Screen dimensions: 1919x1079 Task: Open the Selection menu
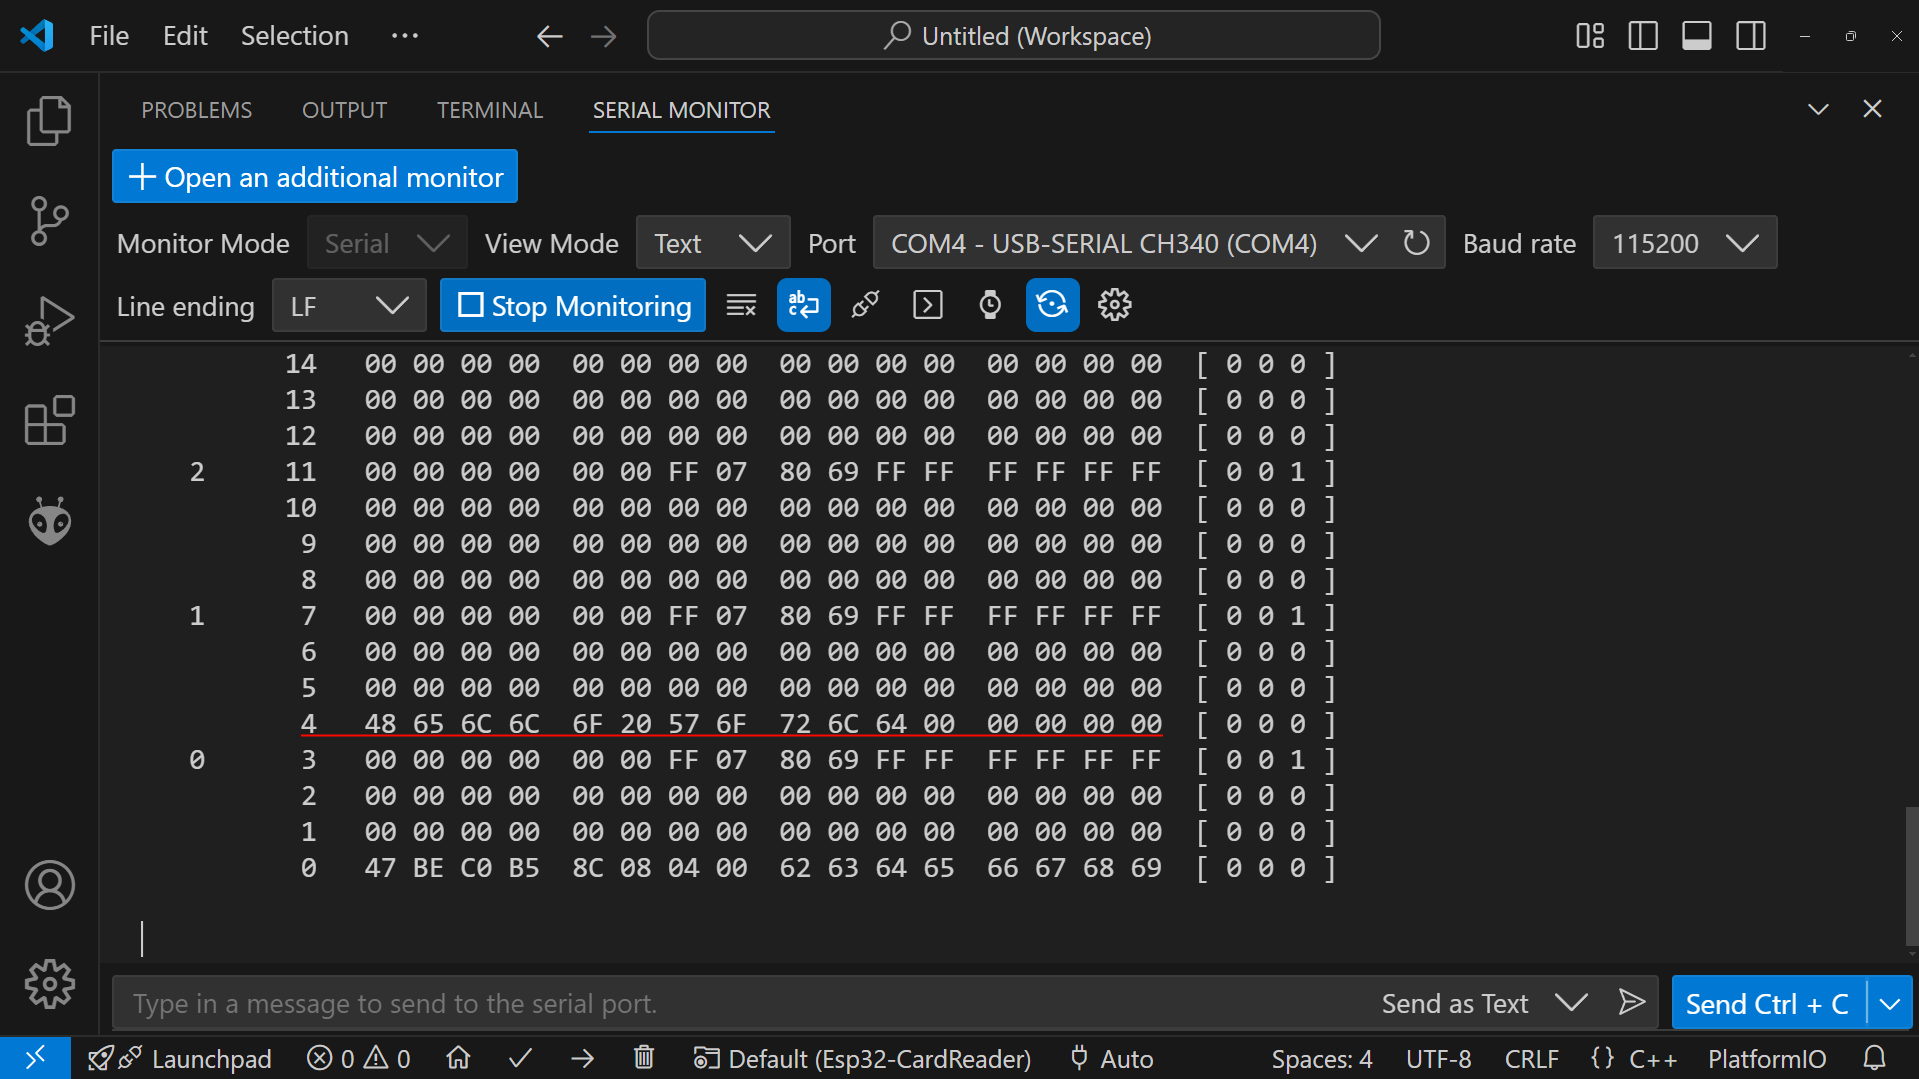[295, 36]
